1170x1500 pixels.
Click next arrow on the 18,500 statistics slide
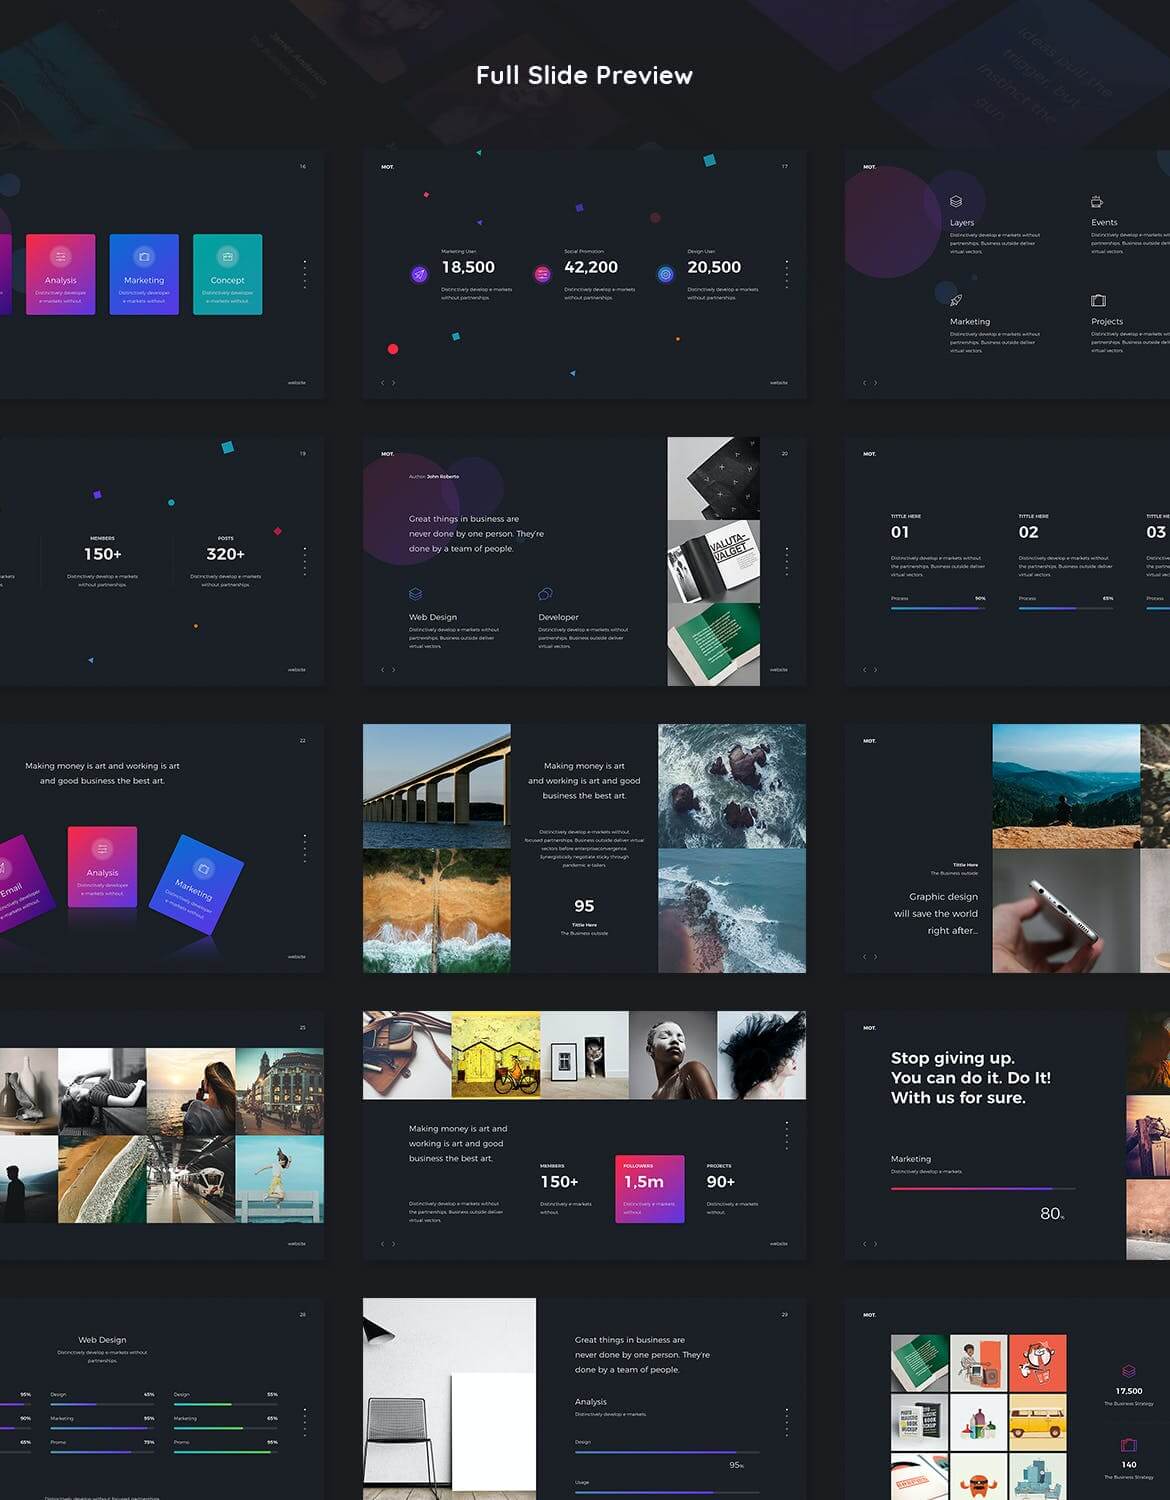pyautogui.click(x=393, y=383)
